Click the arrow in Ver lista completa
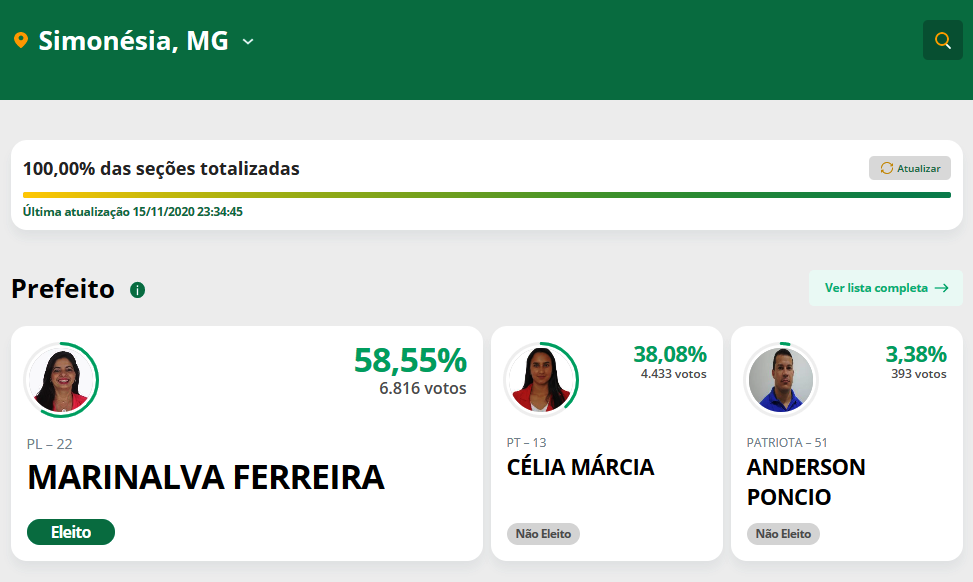The width and height of the screenshot is (973, 582). (x=941, y=288)
